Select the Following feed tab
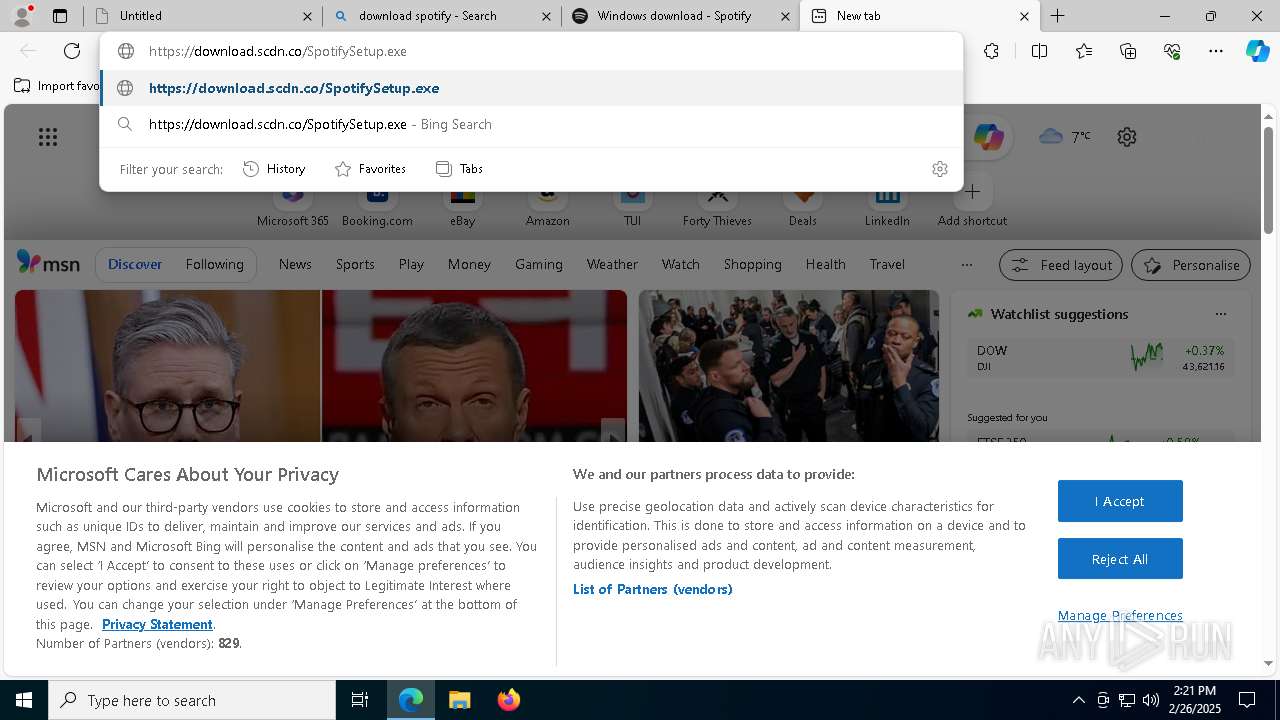The height and width of the screenshot is (720, 1280). [x=214, y=264]
